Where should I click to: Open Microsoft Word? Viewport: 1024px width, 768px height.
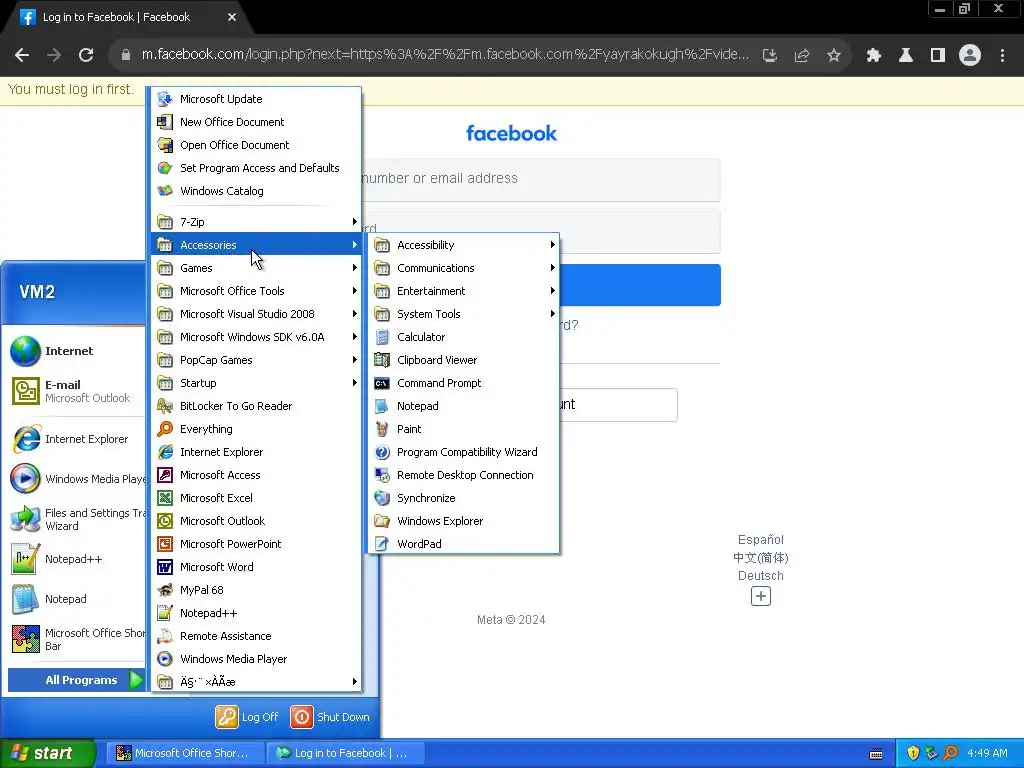(256, 567)
